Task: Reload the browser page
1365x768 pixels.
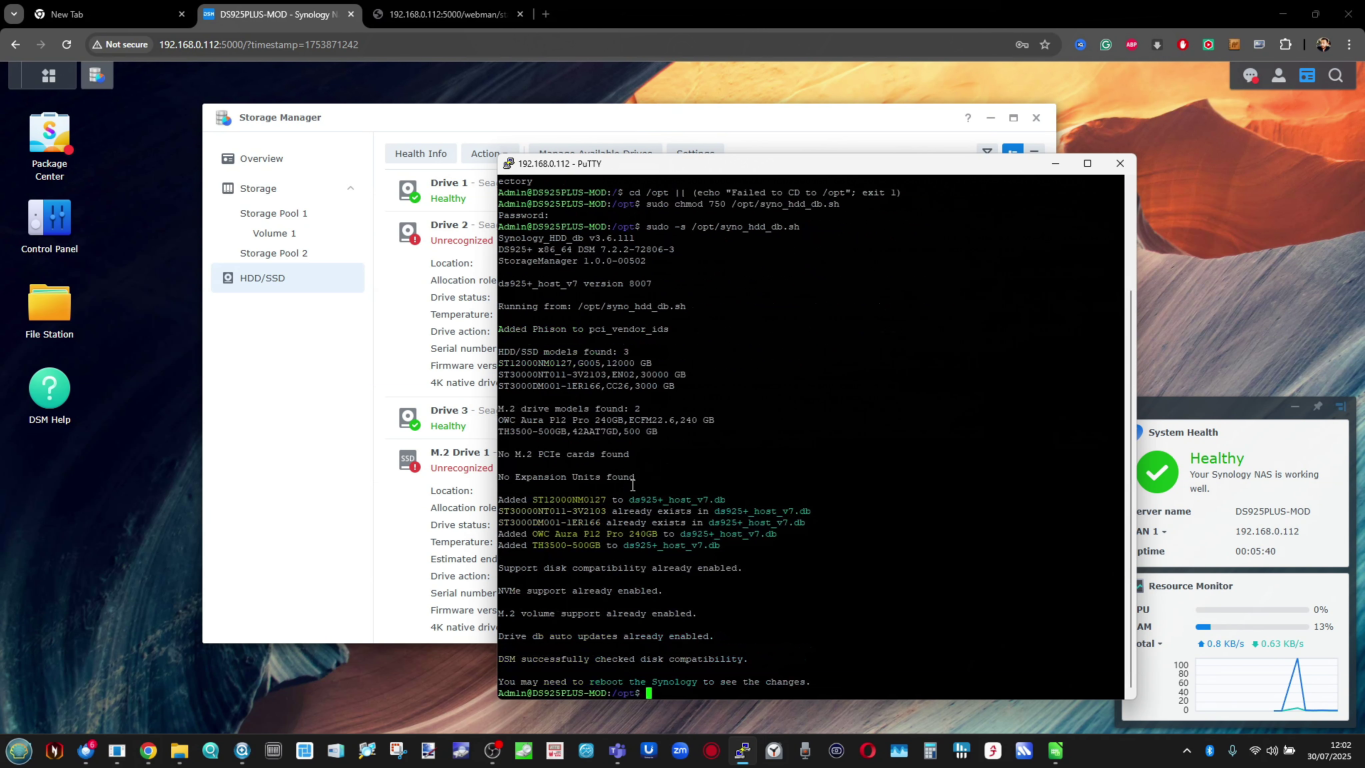Action: point(67,44)
